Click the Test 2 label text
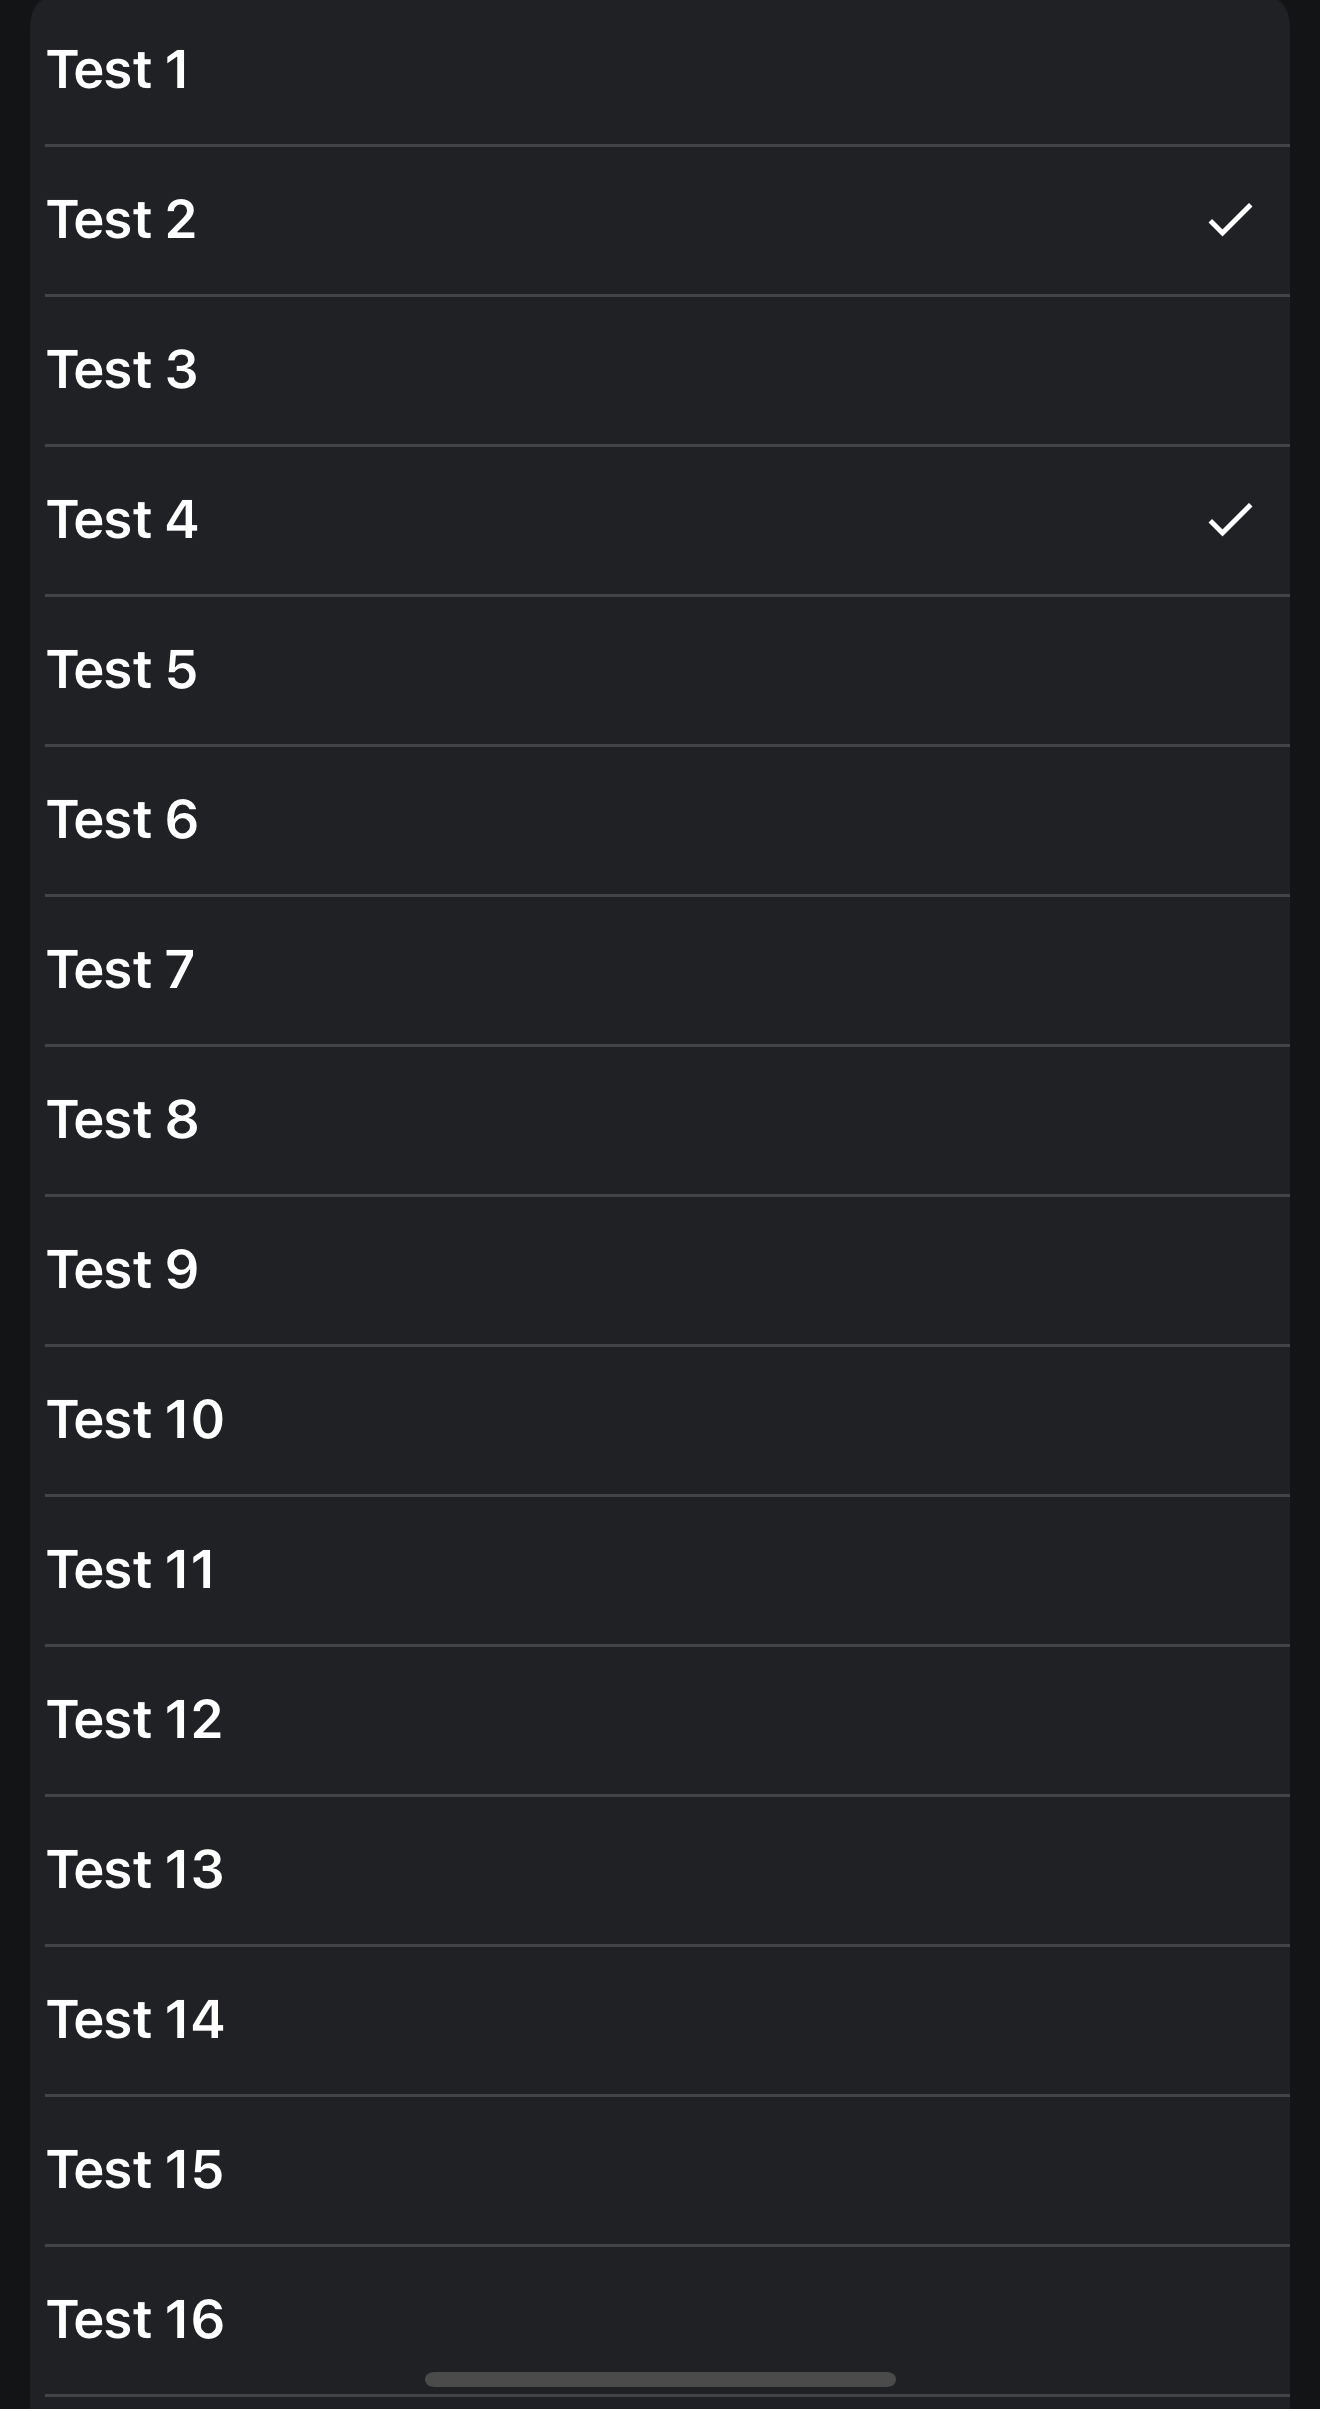The width and height of the screenshot is (1320, 2411). [121, 220]
